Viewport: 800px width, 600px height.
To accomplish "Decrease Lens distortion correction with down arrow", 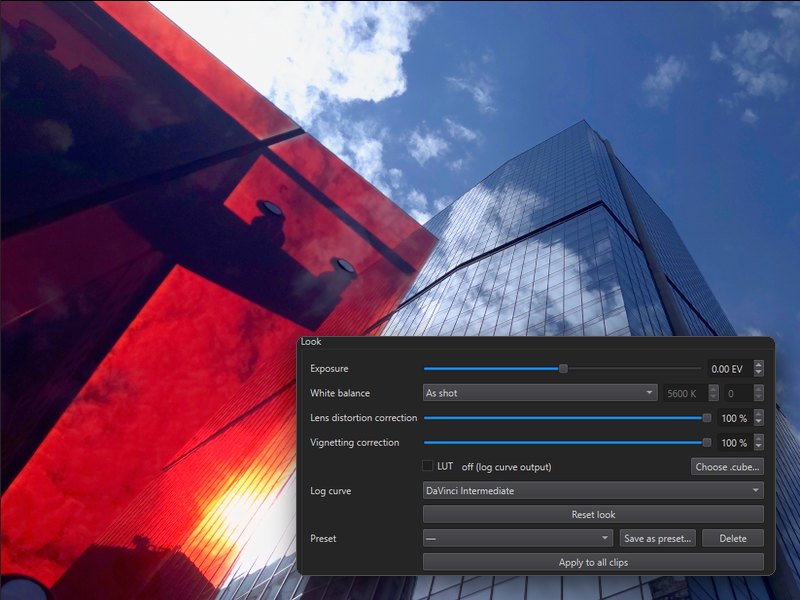I will (x=759, y=422).
